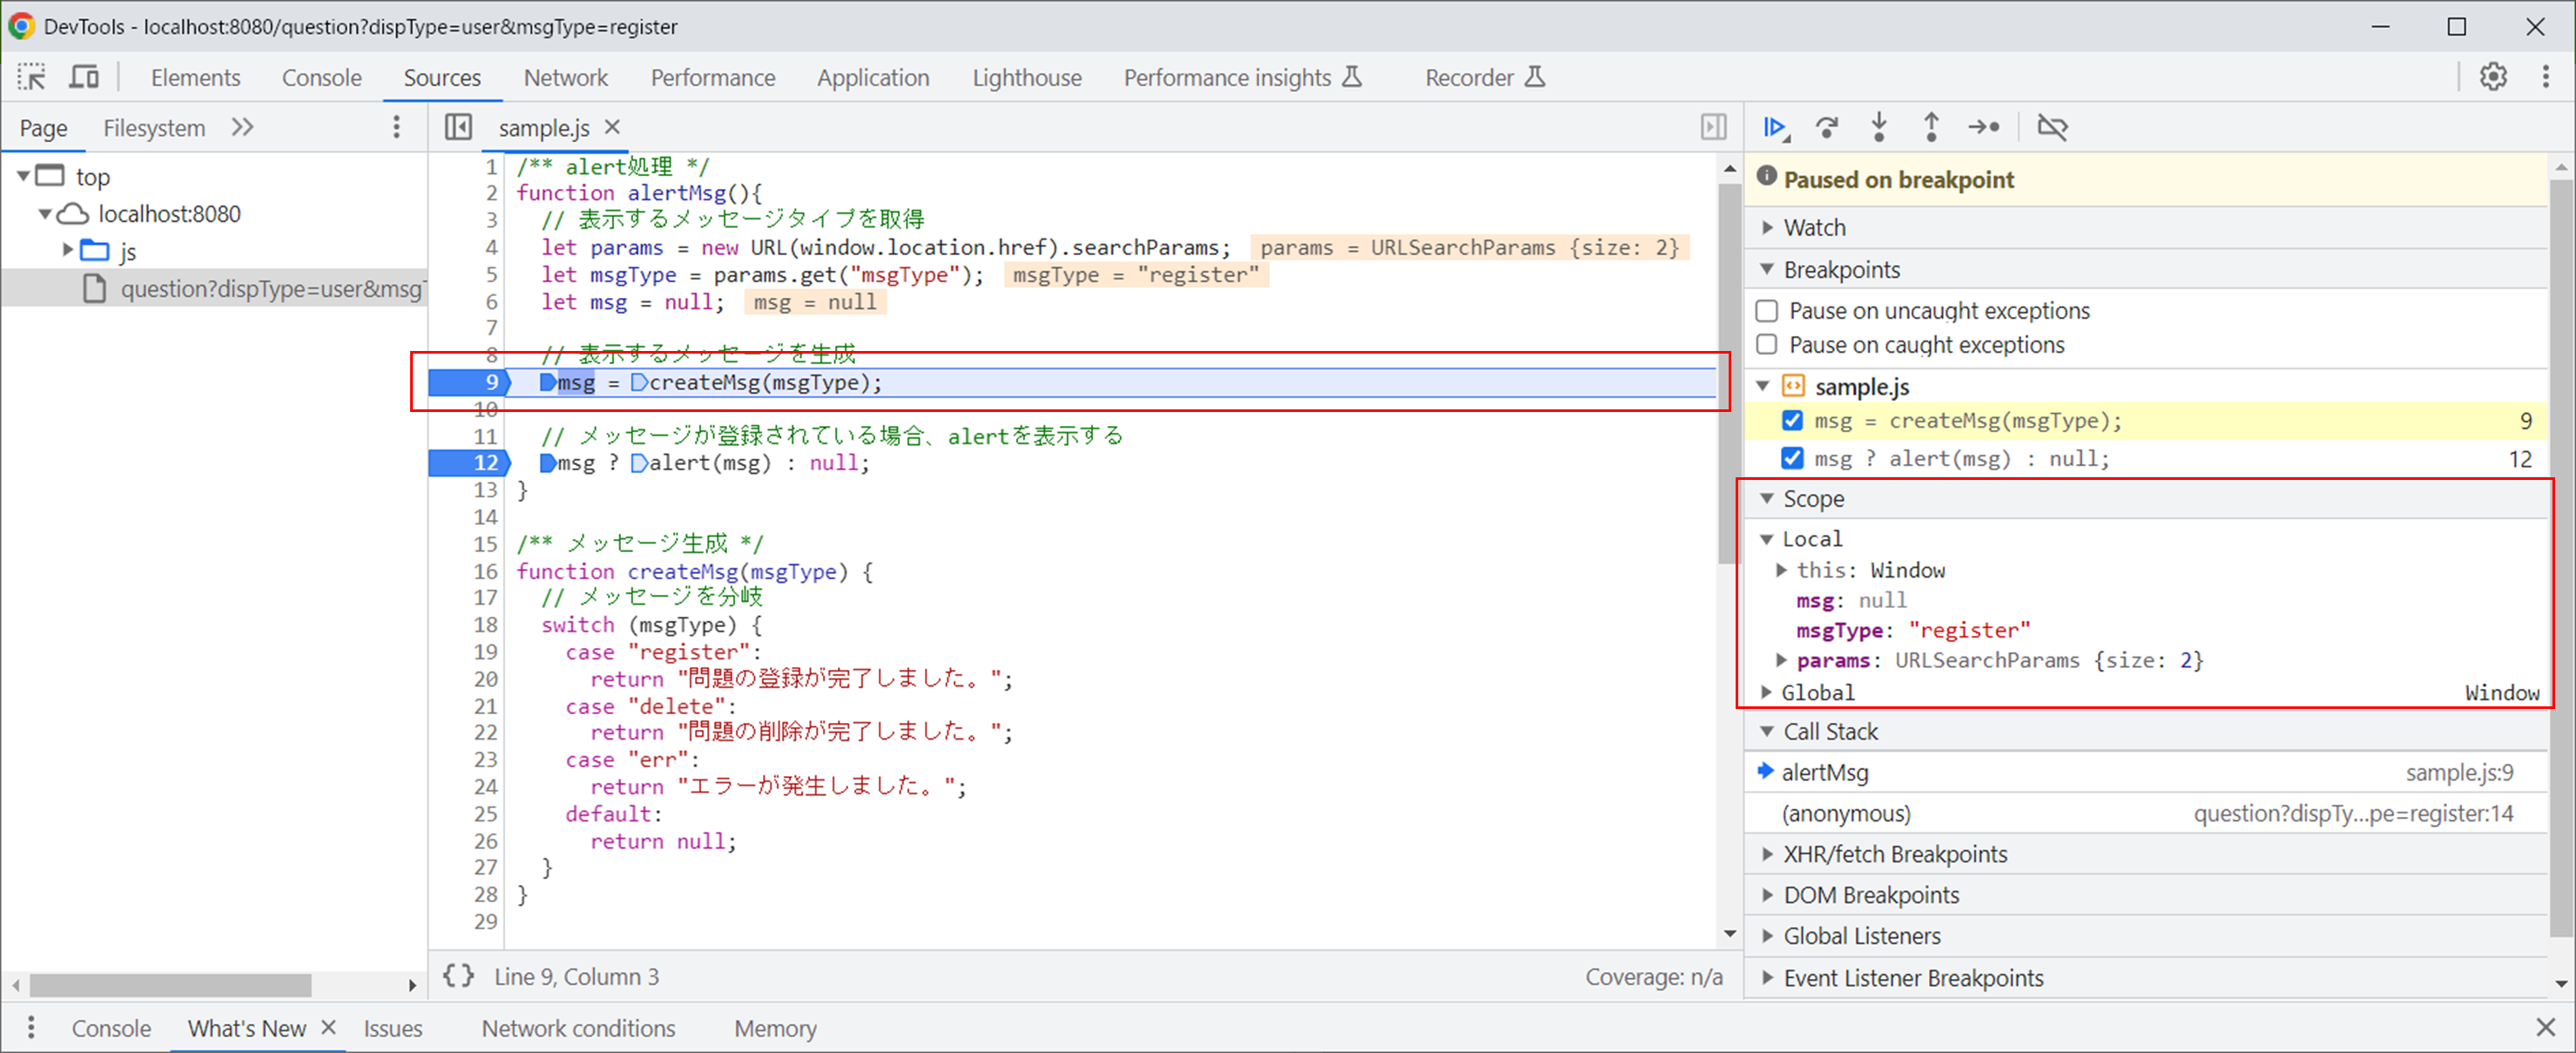Deactivate all breakpoints
Image resolution: width=2576 pixels, height=1053 pixels.
click(2054, 127)
